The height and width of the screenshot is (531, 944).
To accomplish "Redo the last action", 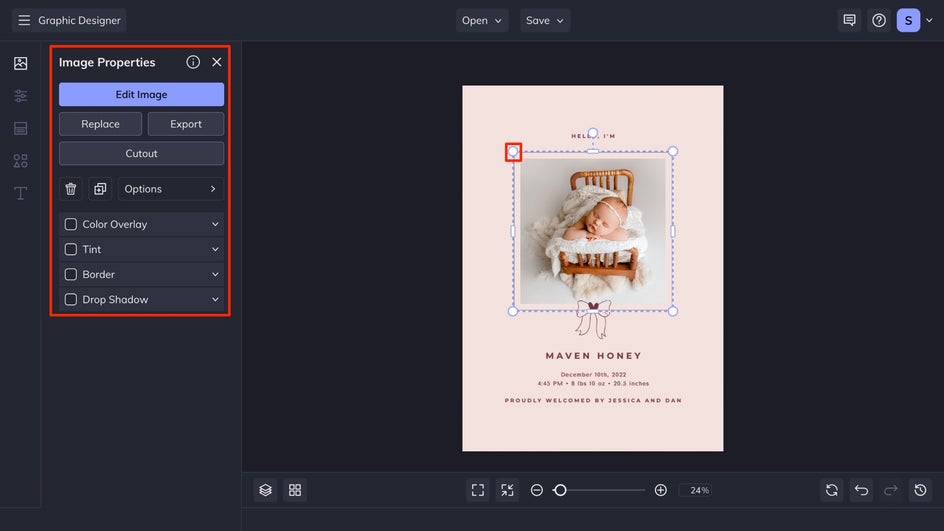I will point(891,490).
